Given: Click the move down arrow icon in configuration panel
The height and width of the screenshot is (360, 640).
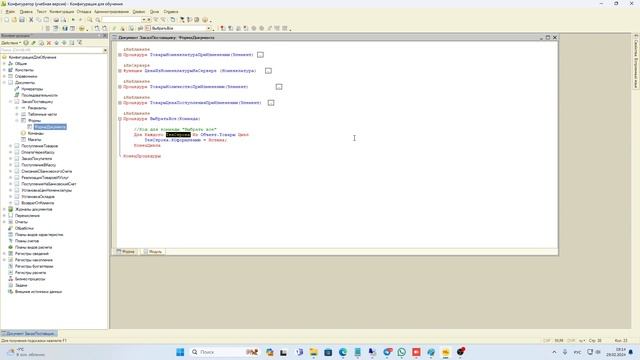Looking at the screenshot, I should [x=64, y=43].
